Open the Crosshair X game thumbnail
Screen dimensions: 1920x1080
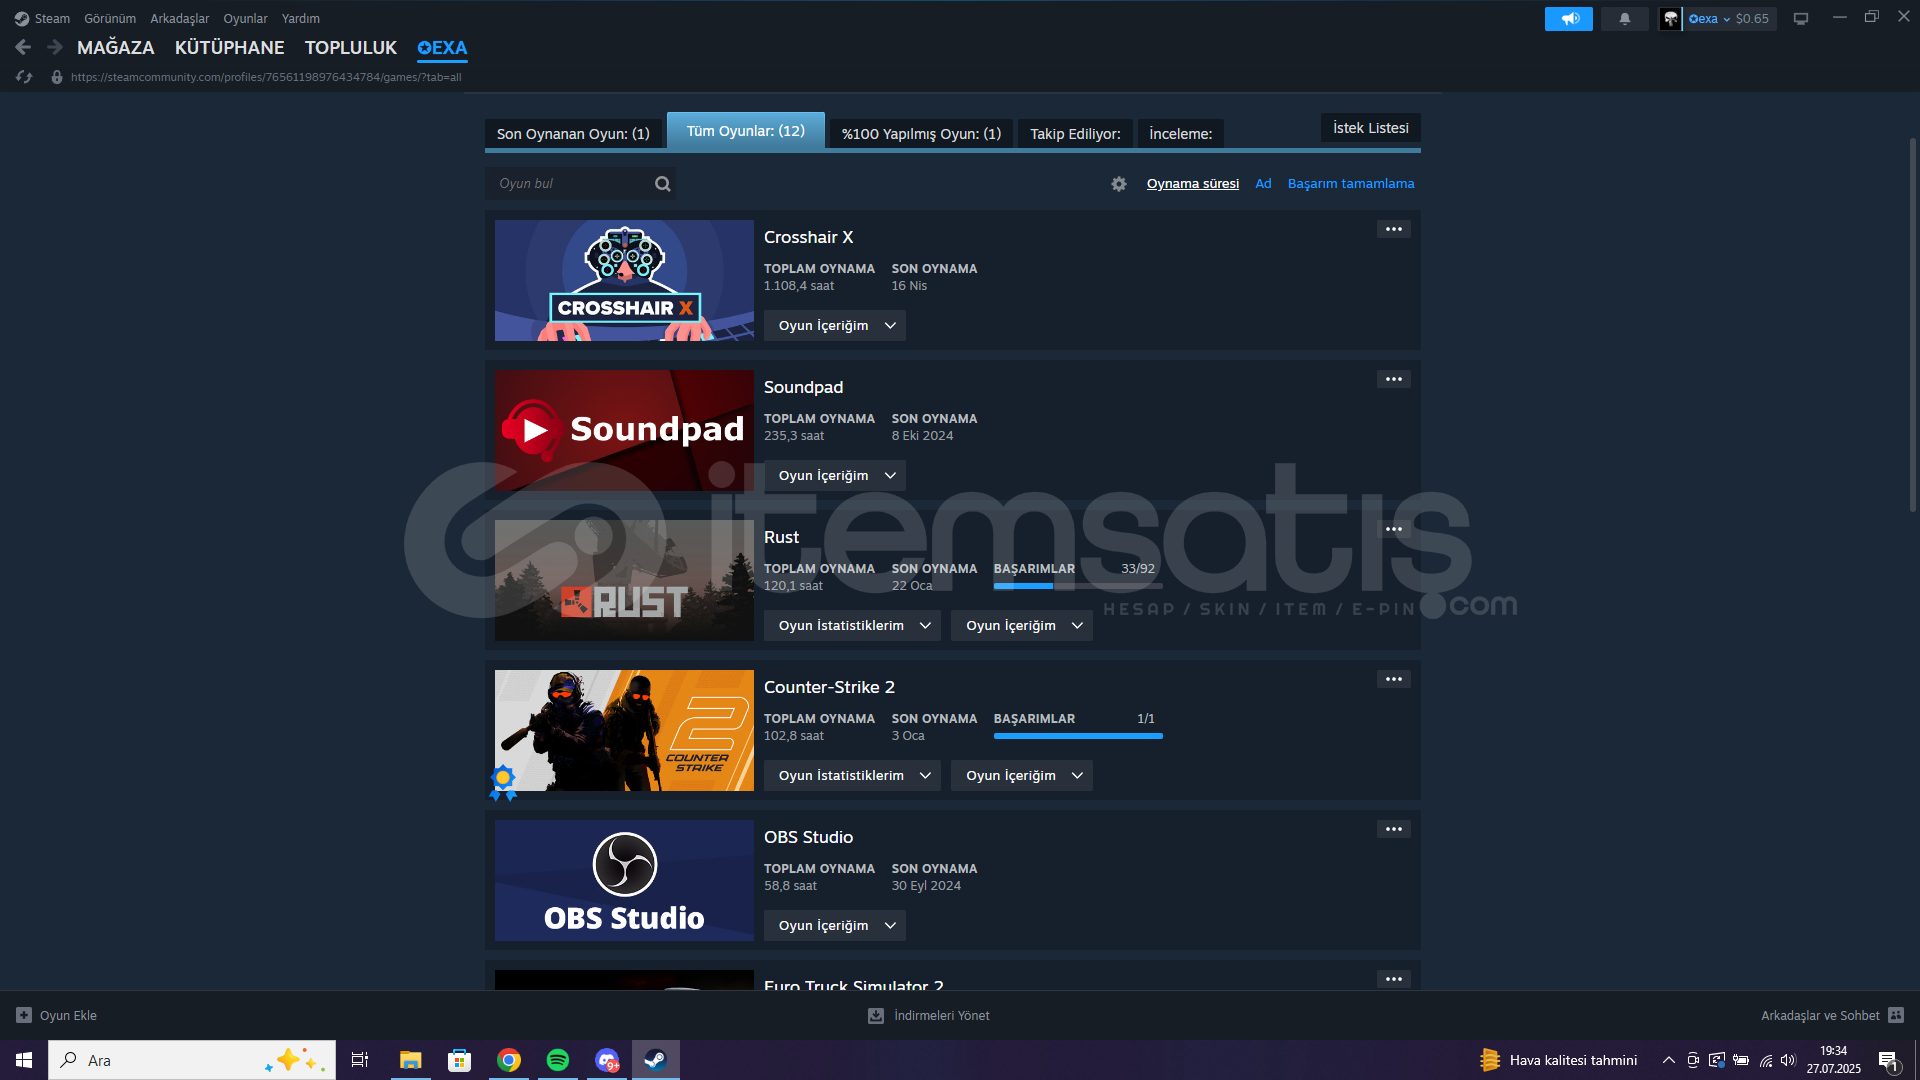[x=624, y=280]
